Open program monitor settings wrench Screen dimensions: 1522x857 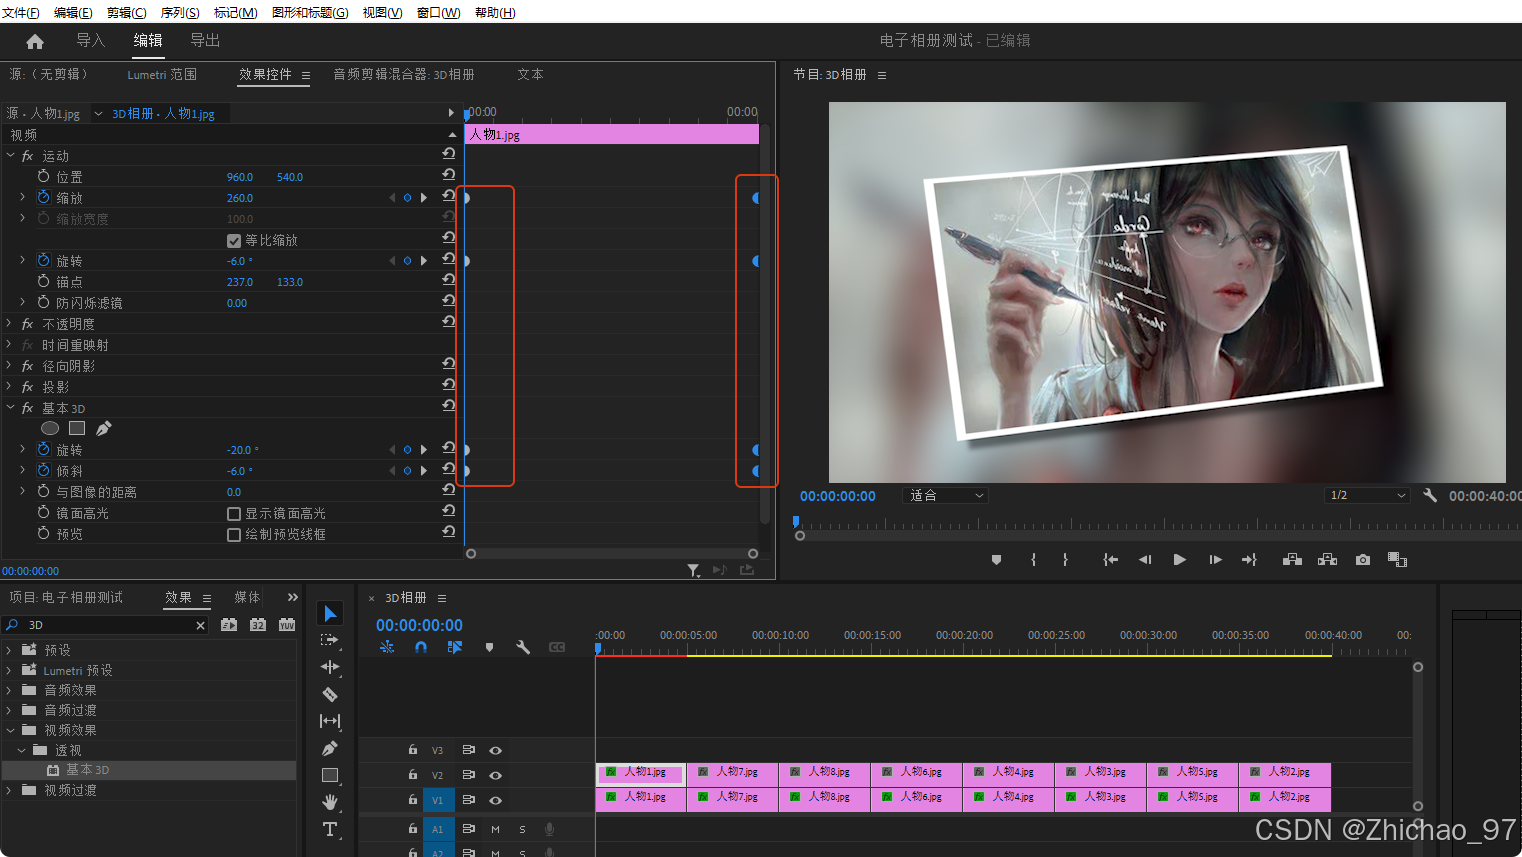(x=1430, y=495)
